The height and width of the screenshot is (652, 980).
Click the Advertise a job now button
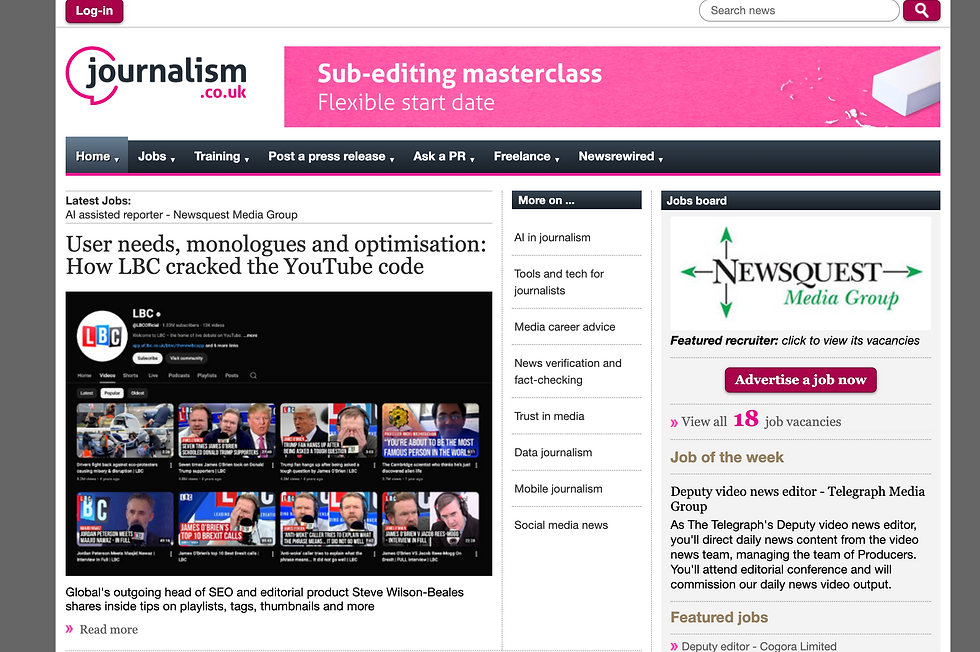click(x=801, y=379)
